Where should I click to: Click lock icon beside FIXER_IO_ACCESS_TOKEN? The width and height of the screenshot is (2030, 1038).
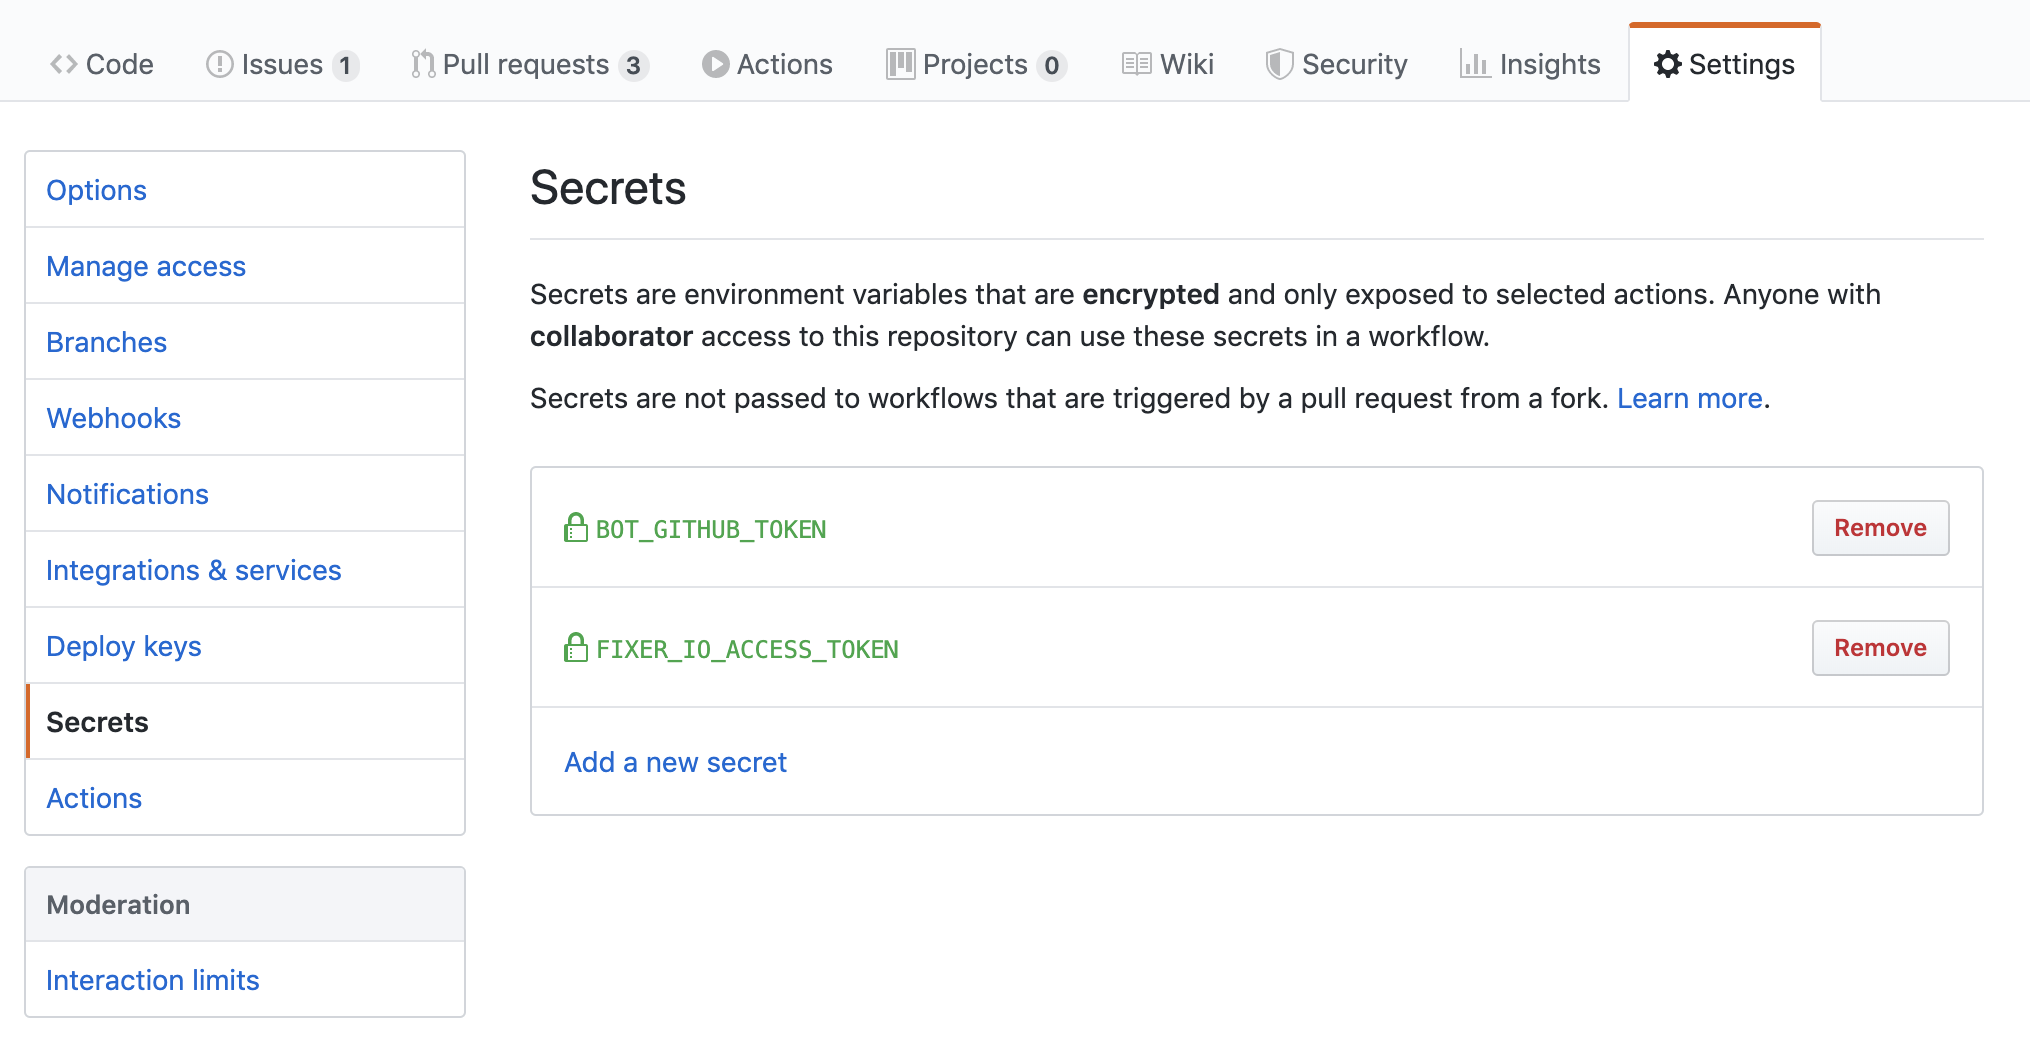click(575, 648)
